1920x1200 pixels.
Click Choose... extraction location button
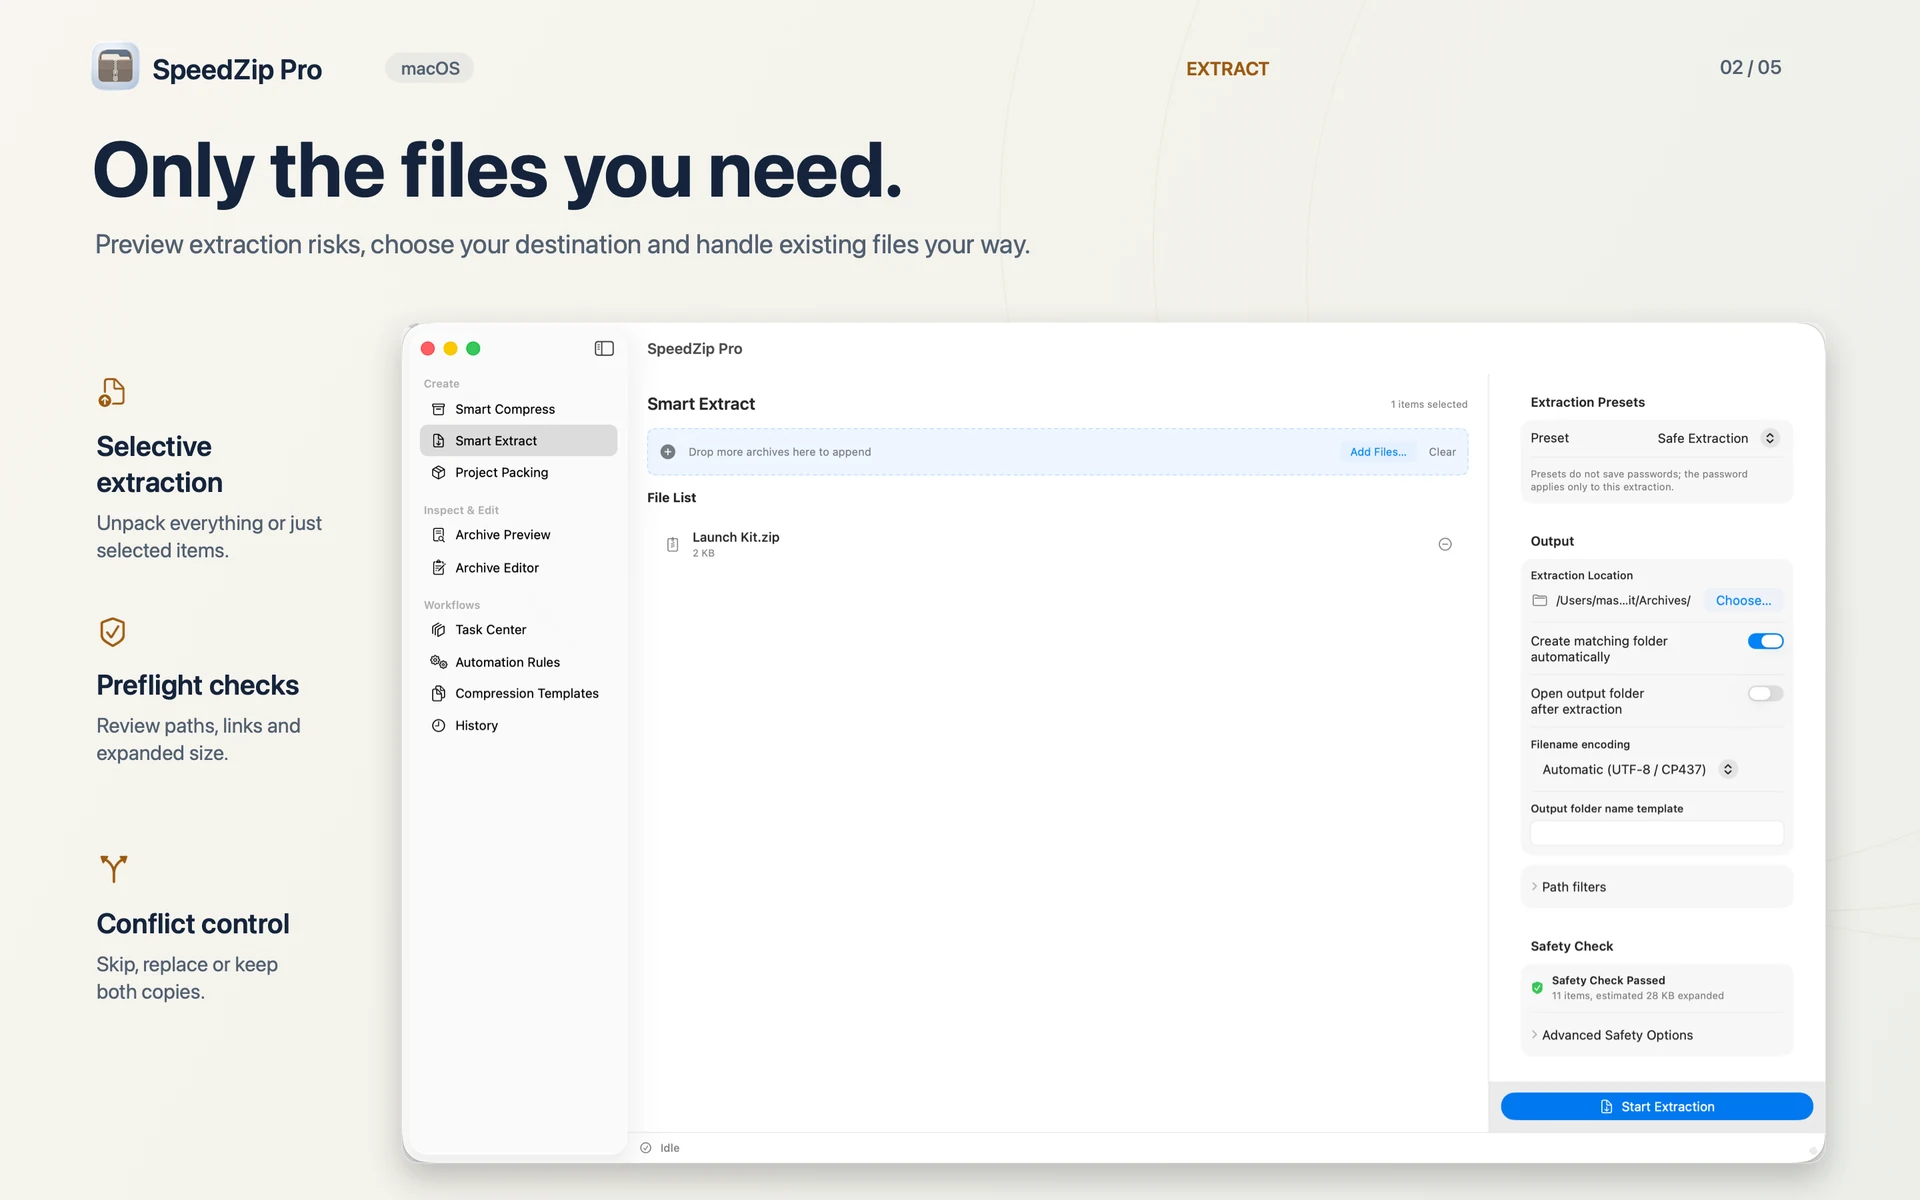pyautogui.click(x=1743, y=601)
